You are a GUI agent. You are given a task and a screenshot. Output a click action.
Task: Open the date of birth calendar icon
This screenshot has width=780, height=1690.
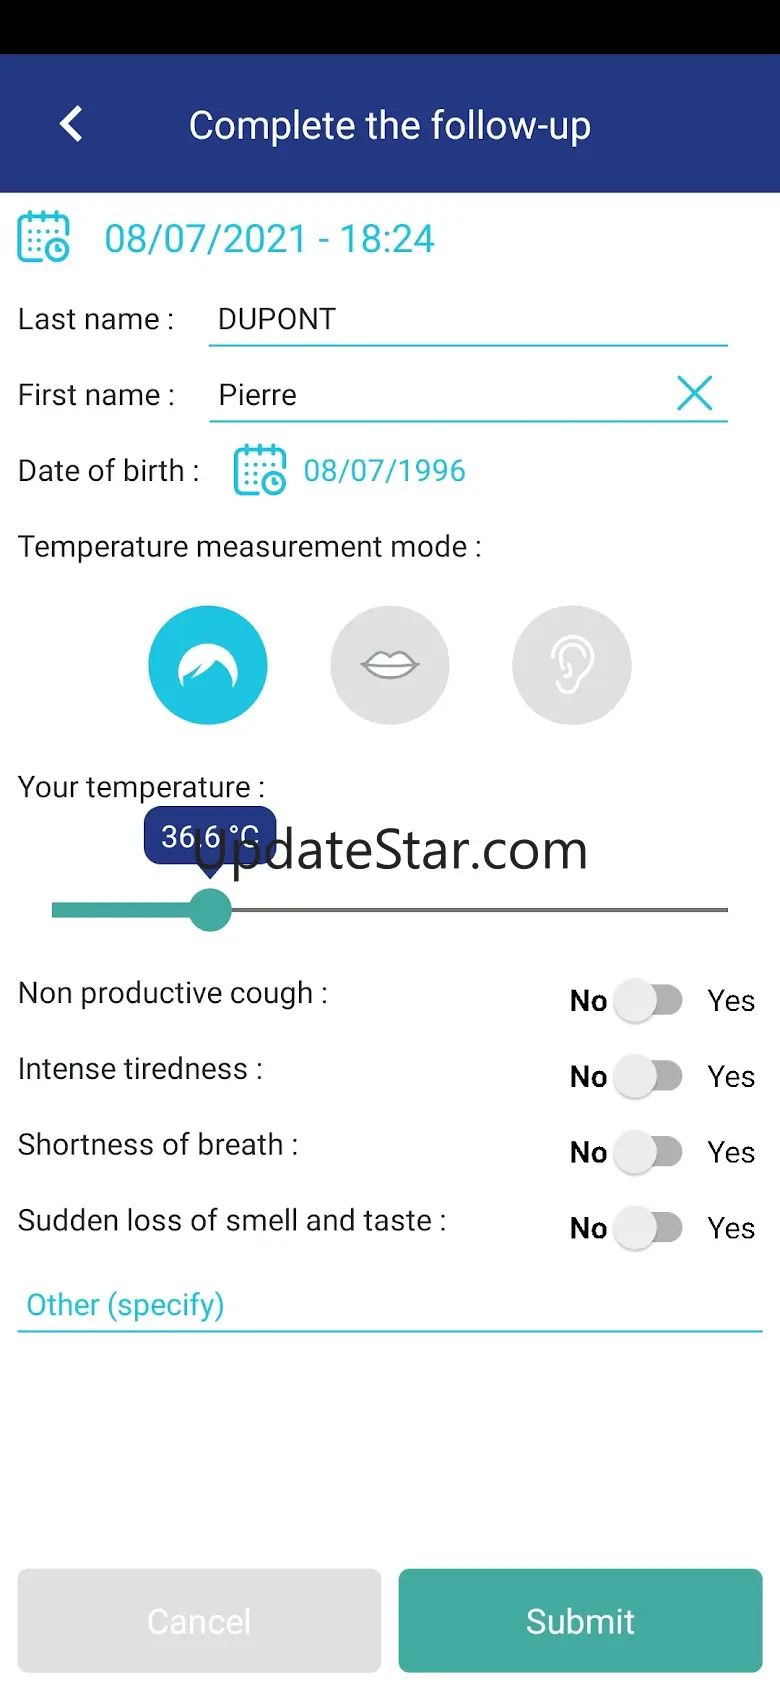coord(259,470)
